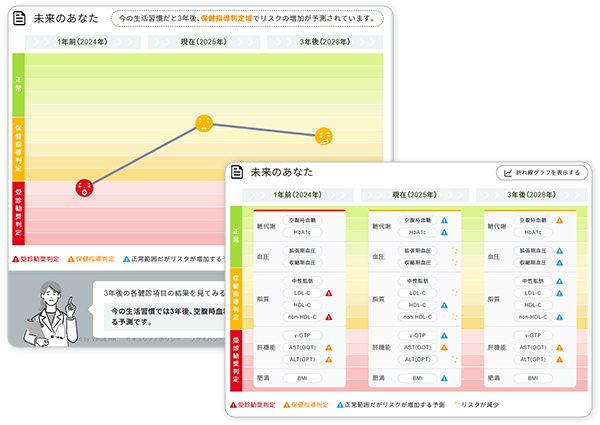
Task: Click HbA1c pill in the 2024 column
Action: [x=301, y=232]
